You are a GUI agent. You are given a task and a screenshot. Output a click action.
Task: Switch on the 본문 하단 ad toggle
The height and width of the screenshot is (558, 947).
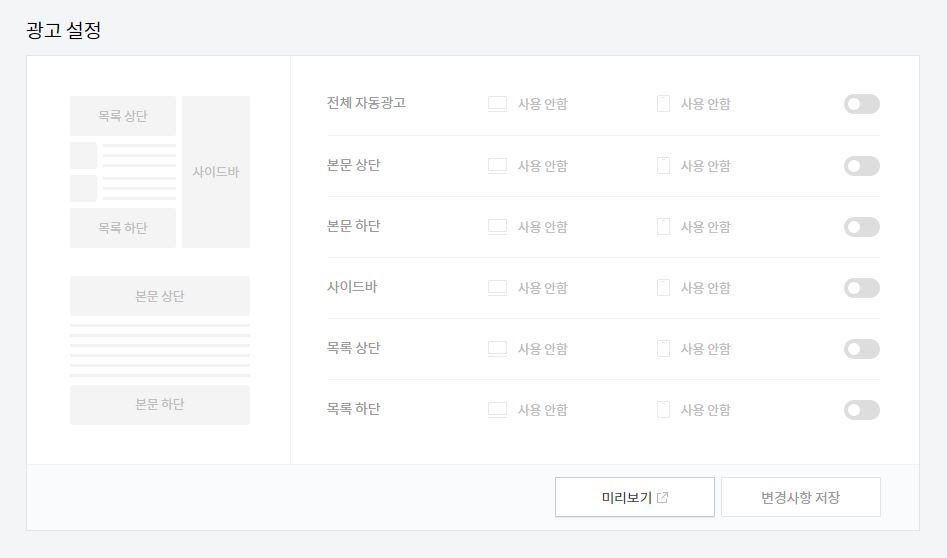pos(862,227)
